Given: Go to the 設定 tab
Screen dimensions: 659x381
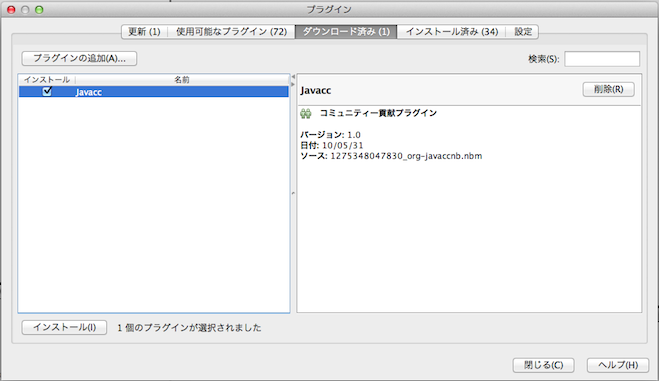Looking at the screenshot, I should [523, 32].
